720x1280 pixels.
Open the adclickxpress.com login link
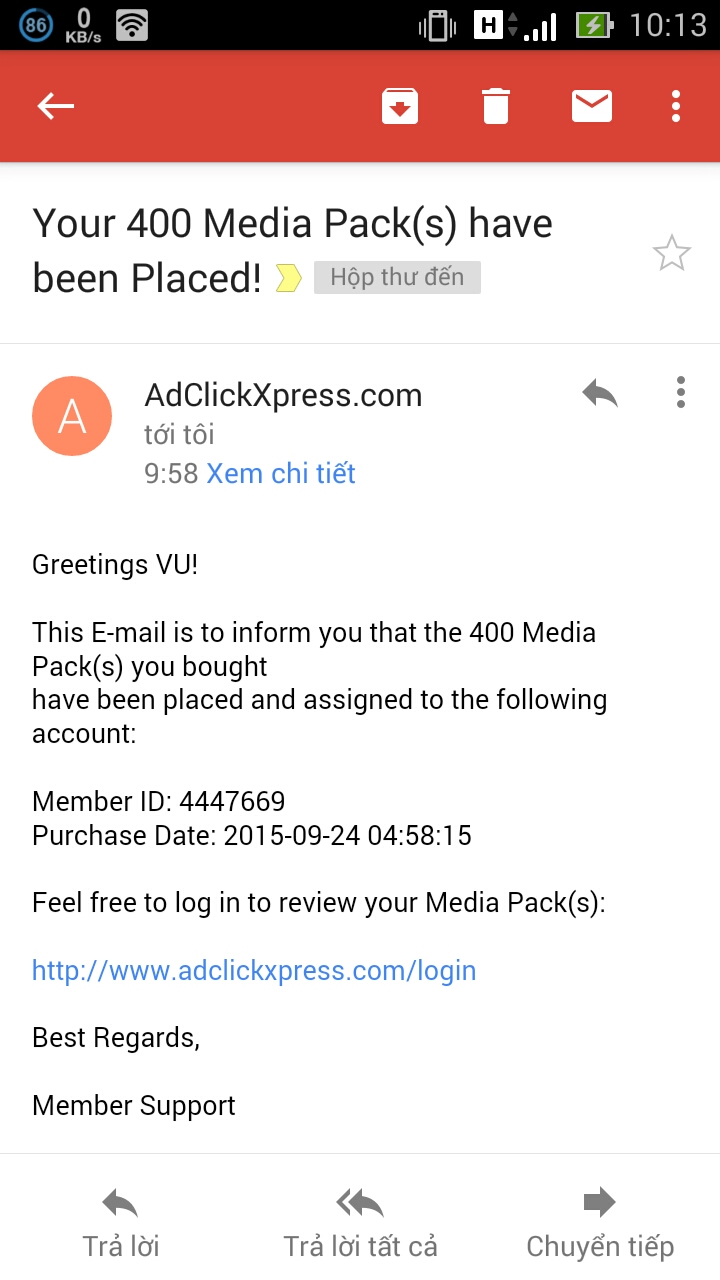click(x=254, y=970)
